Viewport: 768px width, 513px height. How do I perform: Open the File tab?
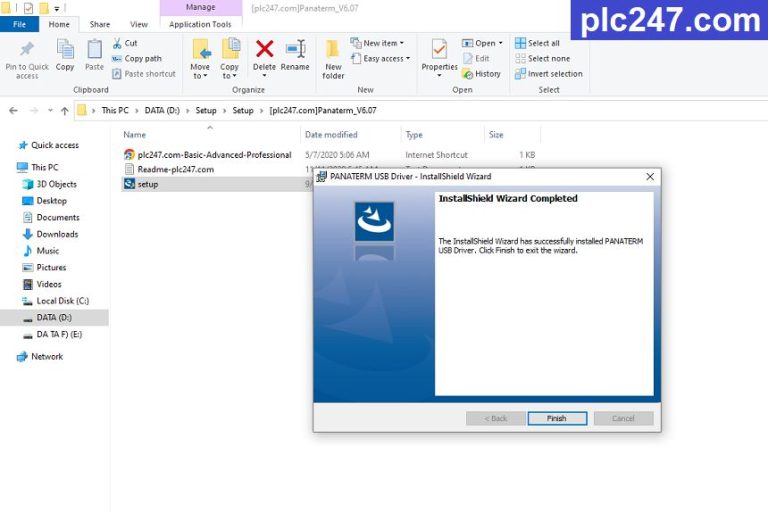[x=20, y=24]
